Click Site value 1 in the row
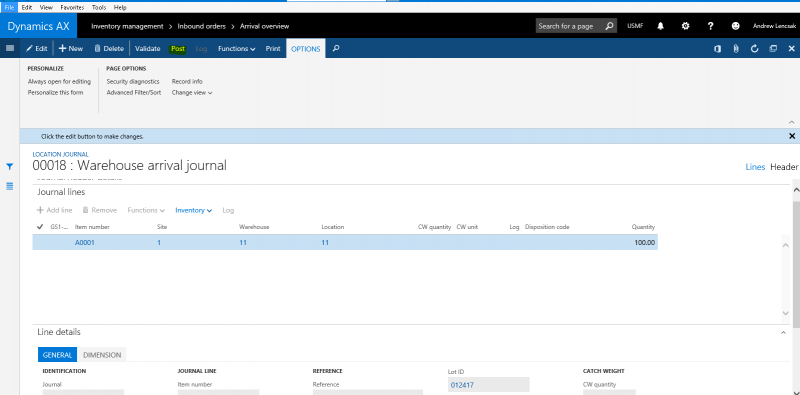This screenshot has height=395, width=800. pyautogui.click(x=159, y=242)
